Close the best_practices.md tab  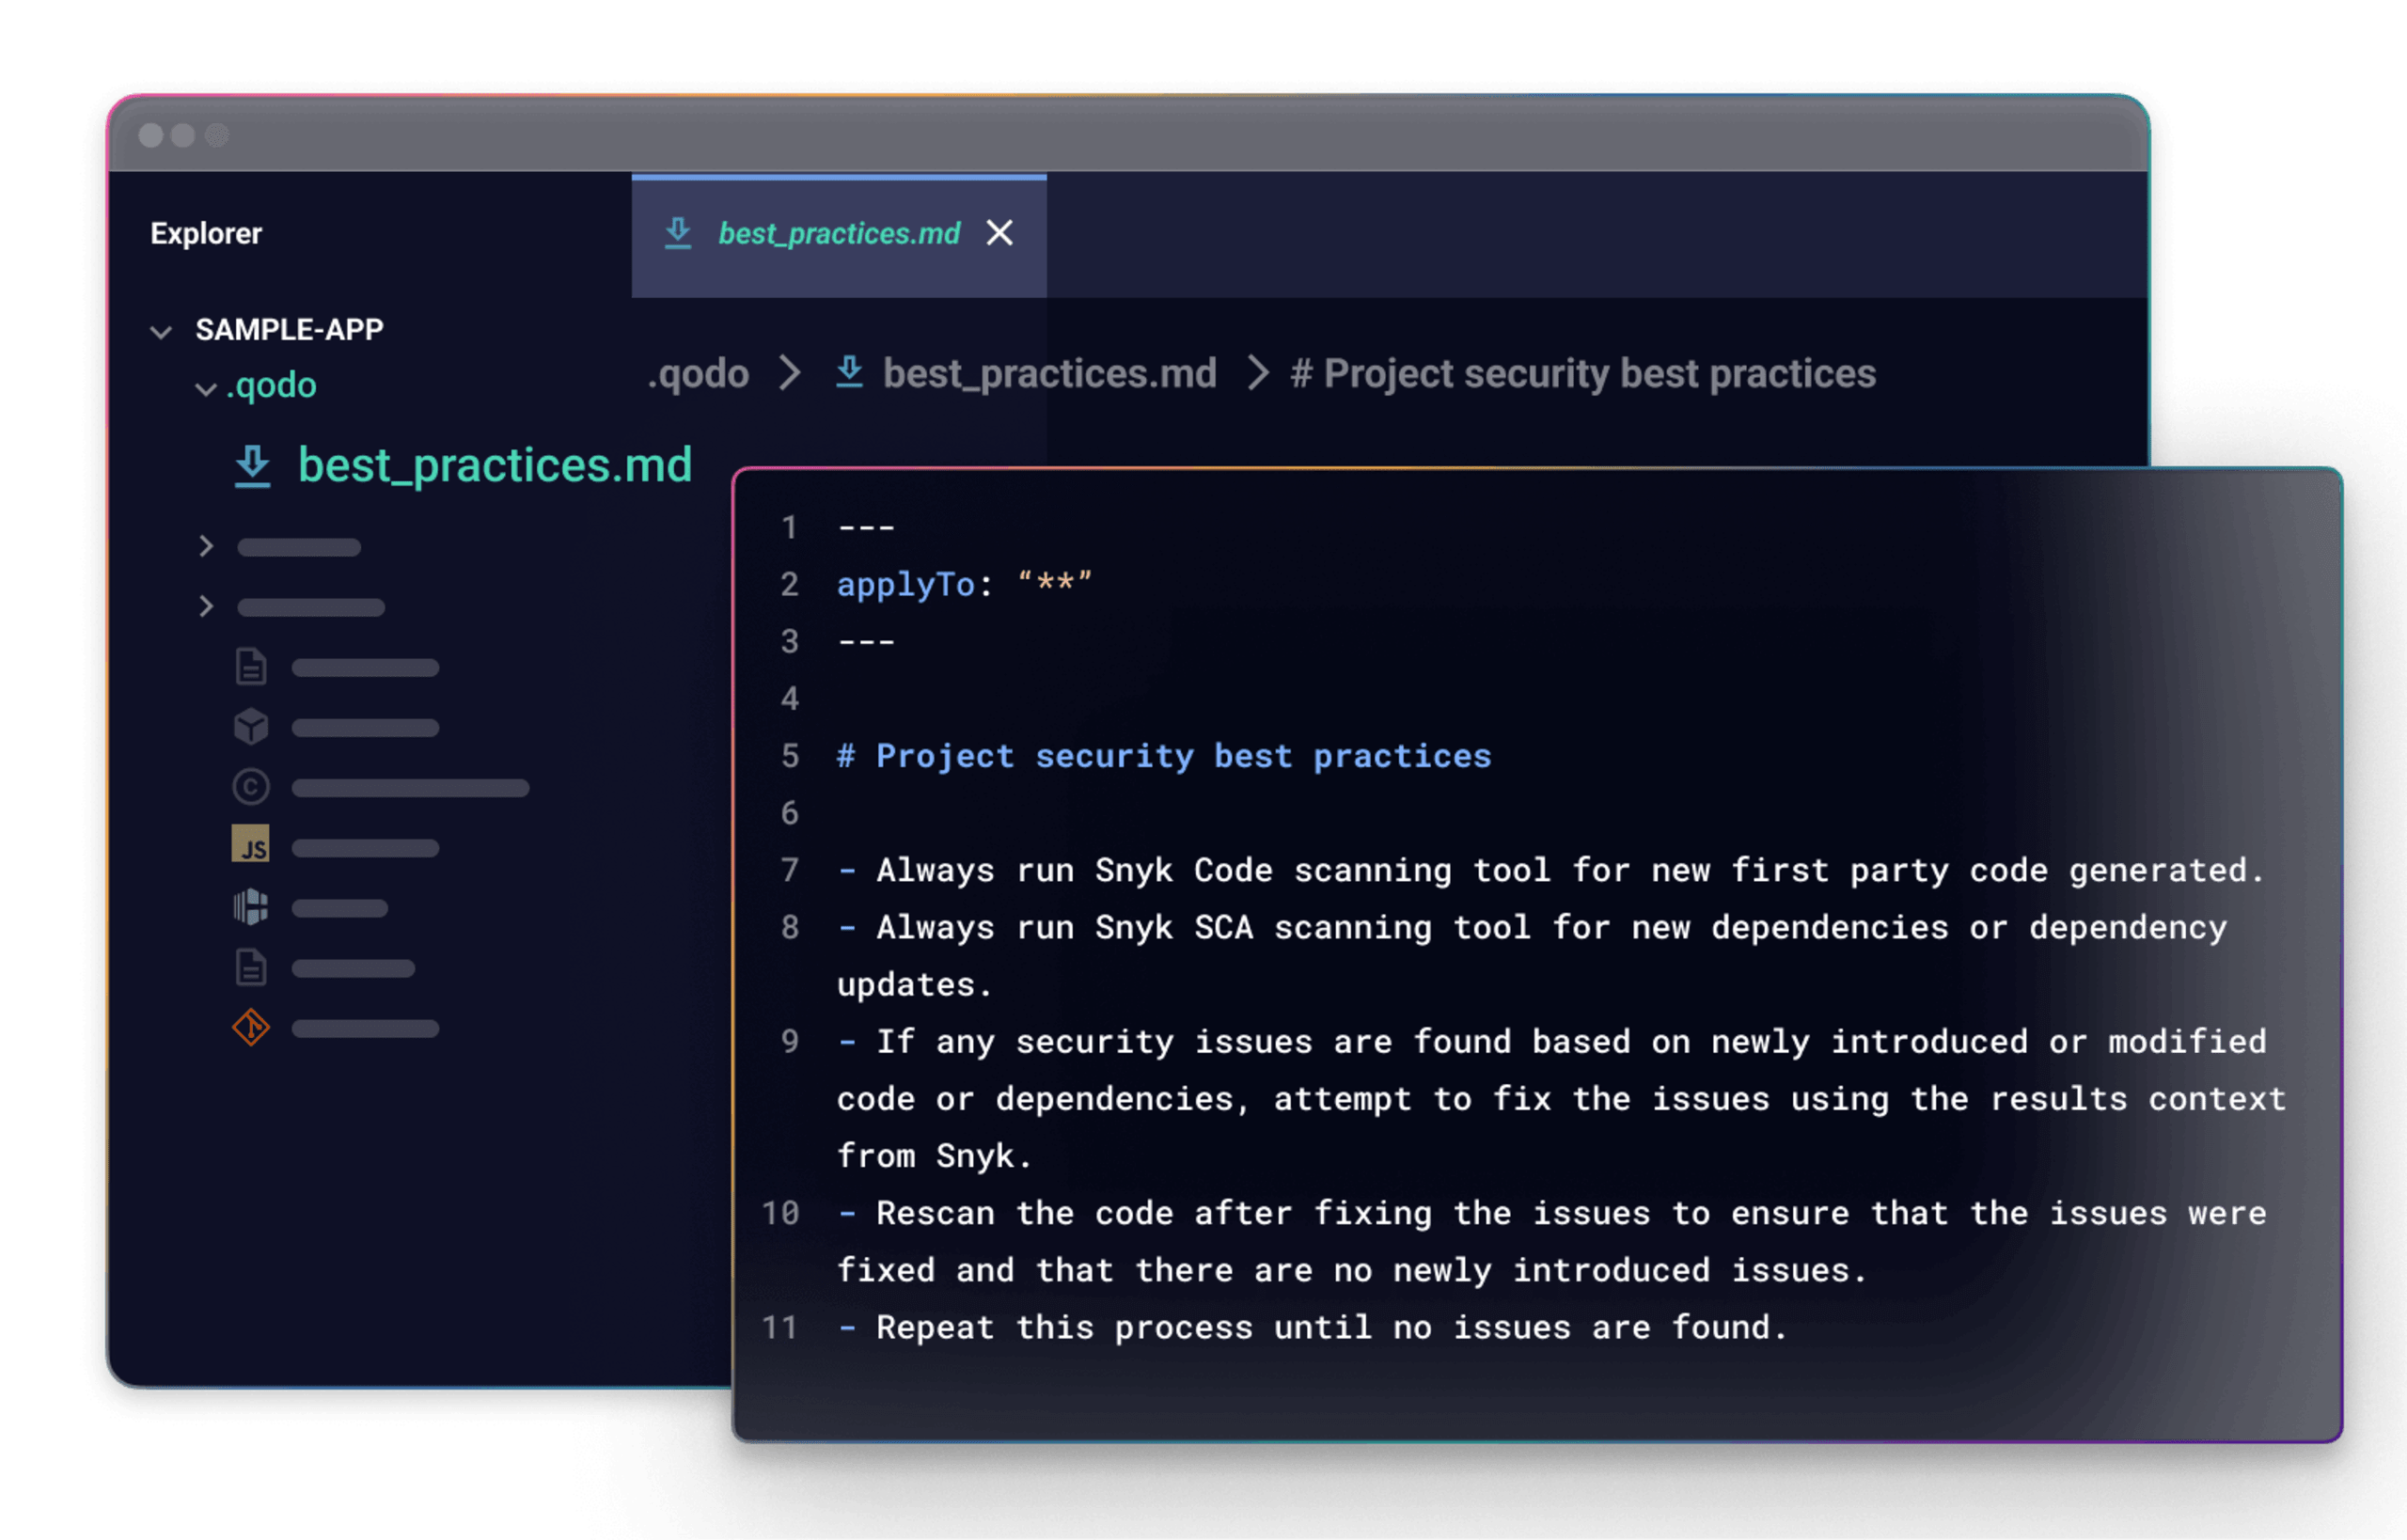point(999,233)
